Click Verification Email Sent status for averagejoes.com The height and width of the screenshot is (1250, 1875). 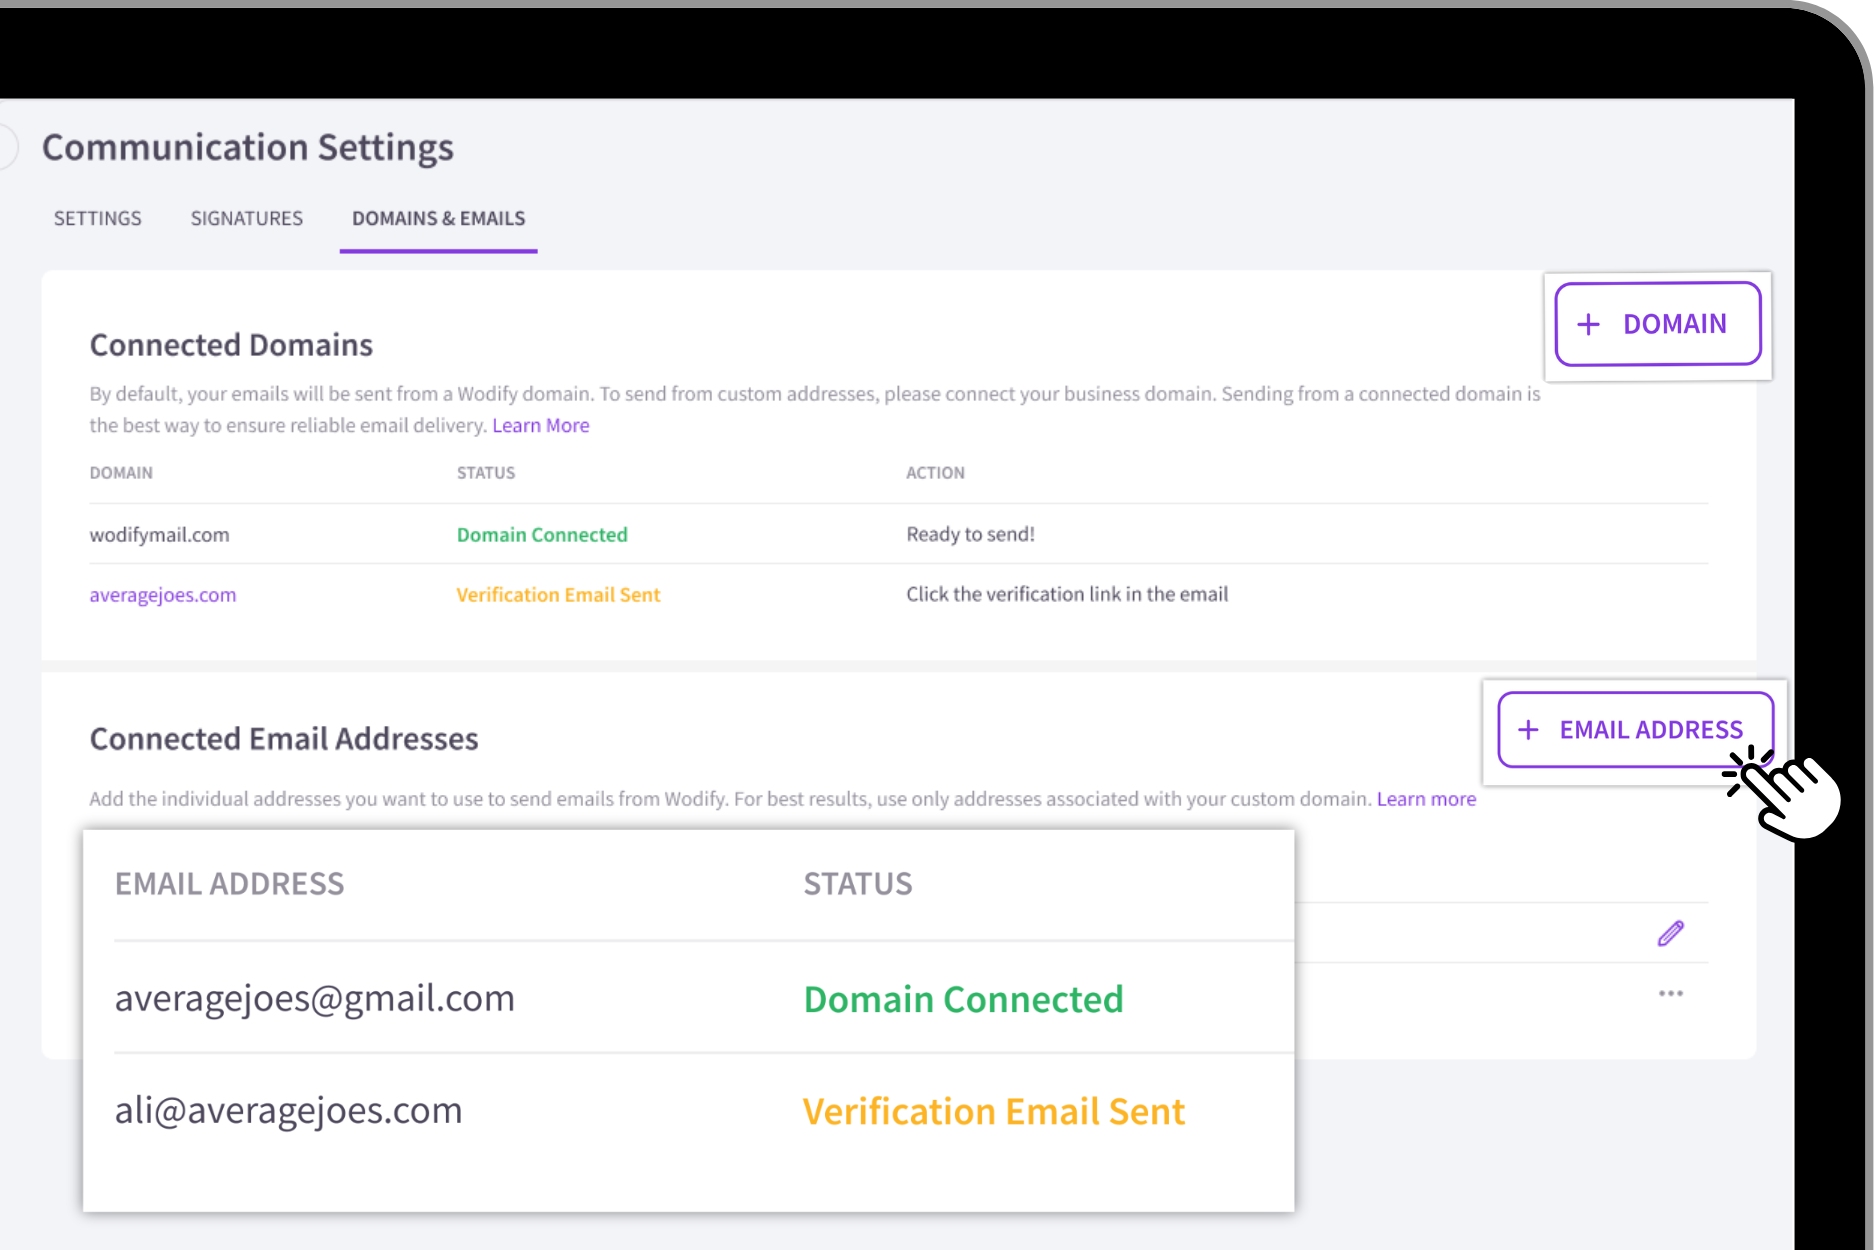pos(558,595)
